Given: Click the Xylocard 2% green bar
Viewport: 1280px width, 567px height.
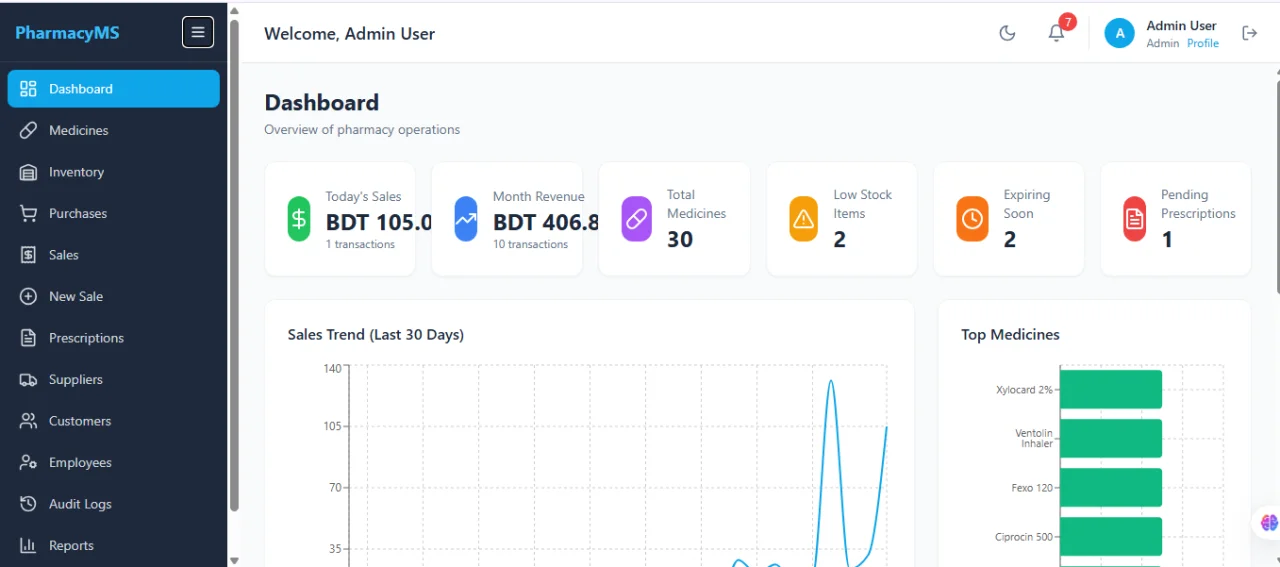Looking at the screenshot, I should tap(1111, 389).
